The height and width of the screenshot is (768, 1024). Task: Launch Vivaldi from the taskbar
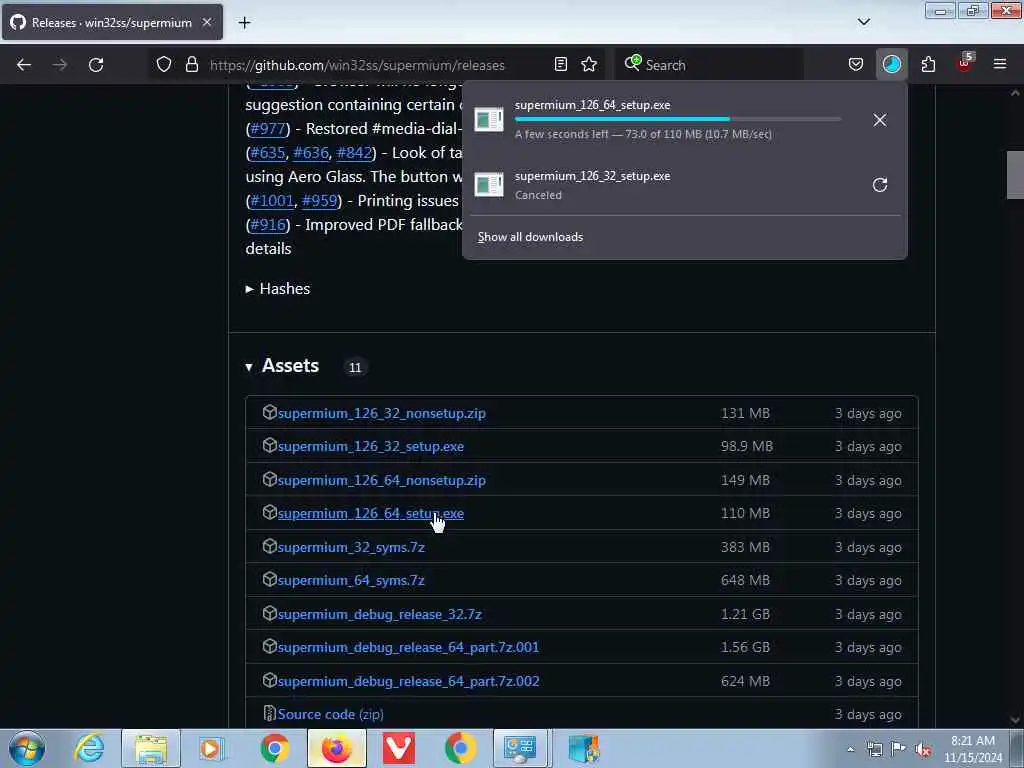coord(398,748)
